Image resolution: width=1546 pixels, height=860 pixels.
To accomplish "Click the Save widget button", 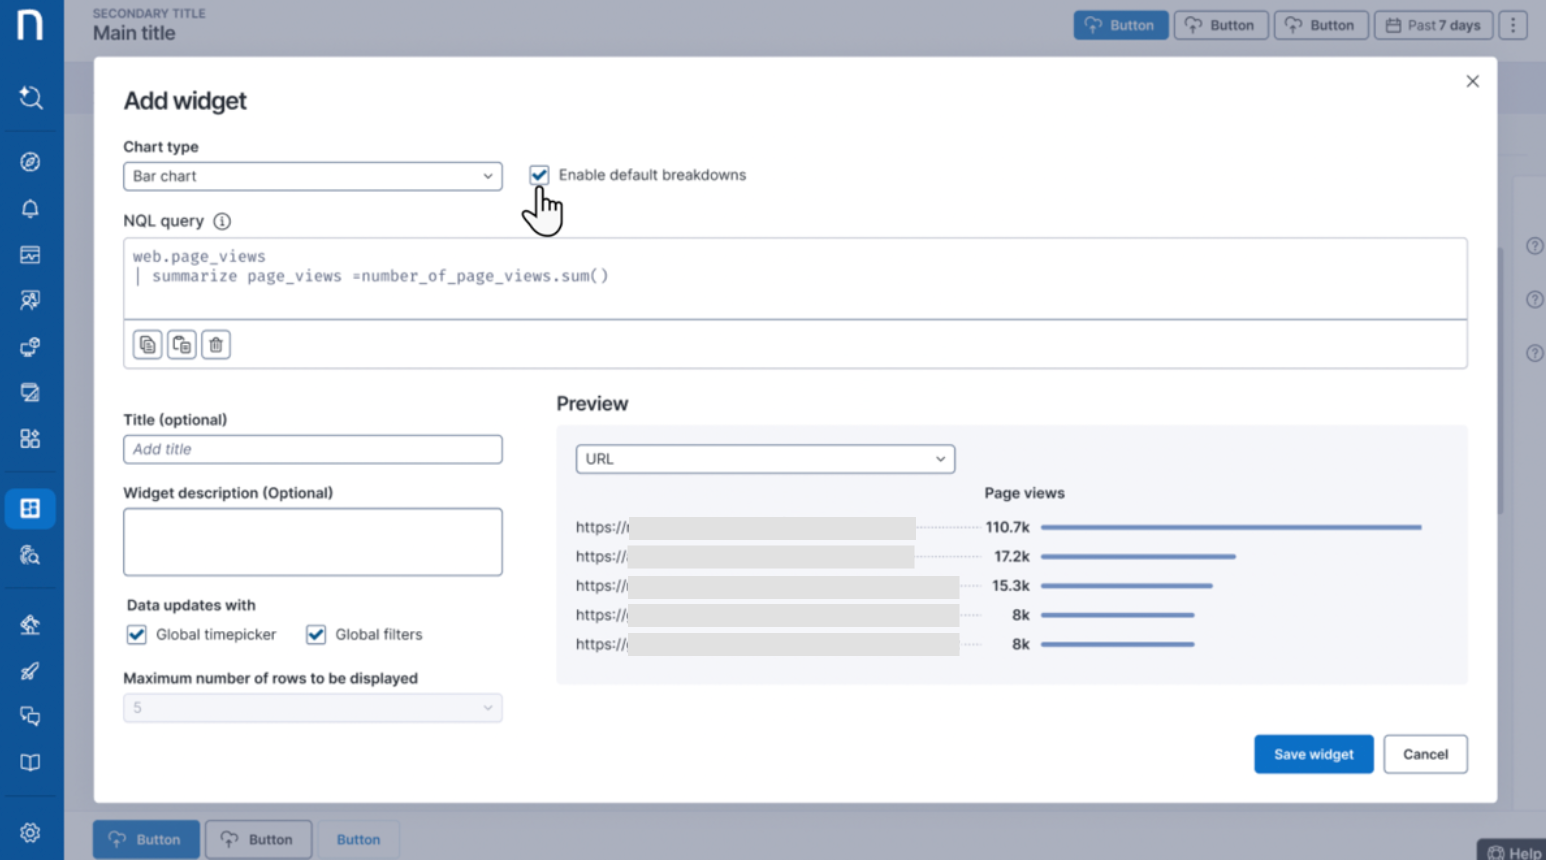I will click(1313, 754).
